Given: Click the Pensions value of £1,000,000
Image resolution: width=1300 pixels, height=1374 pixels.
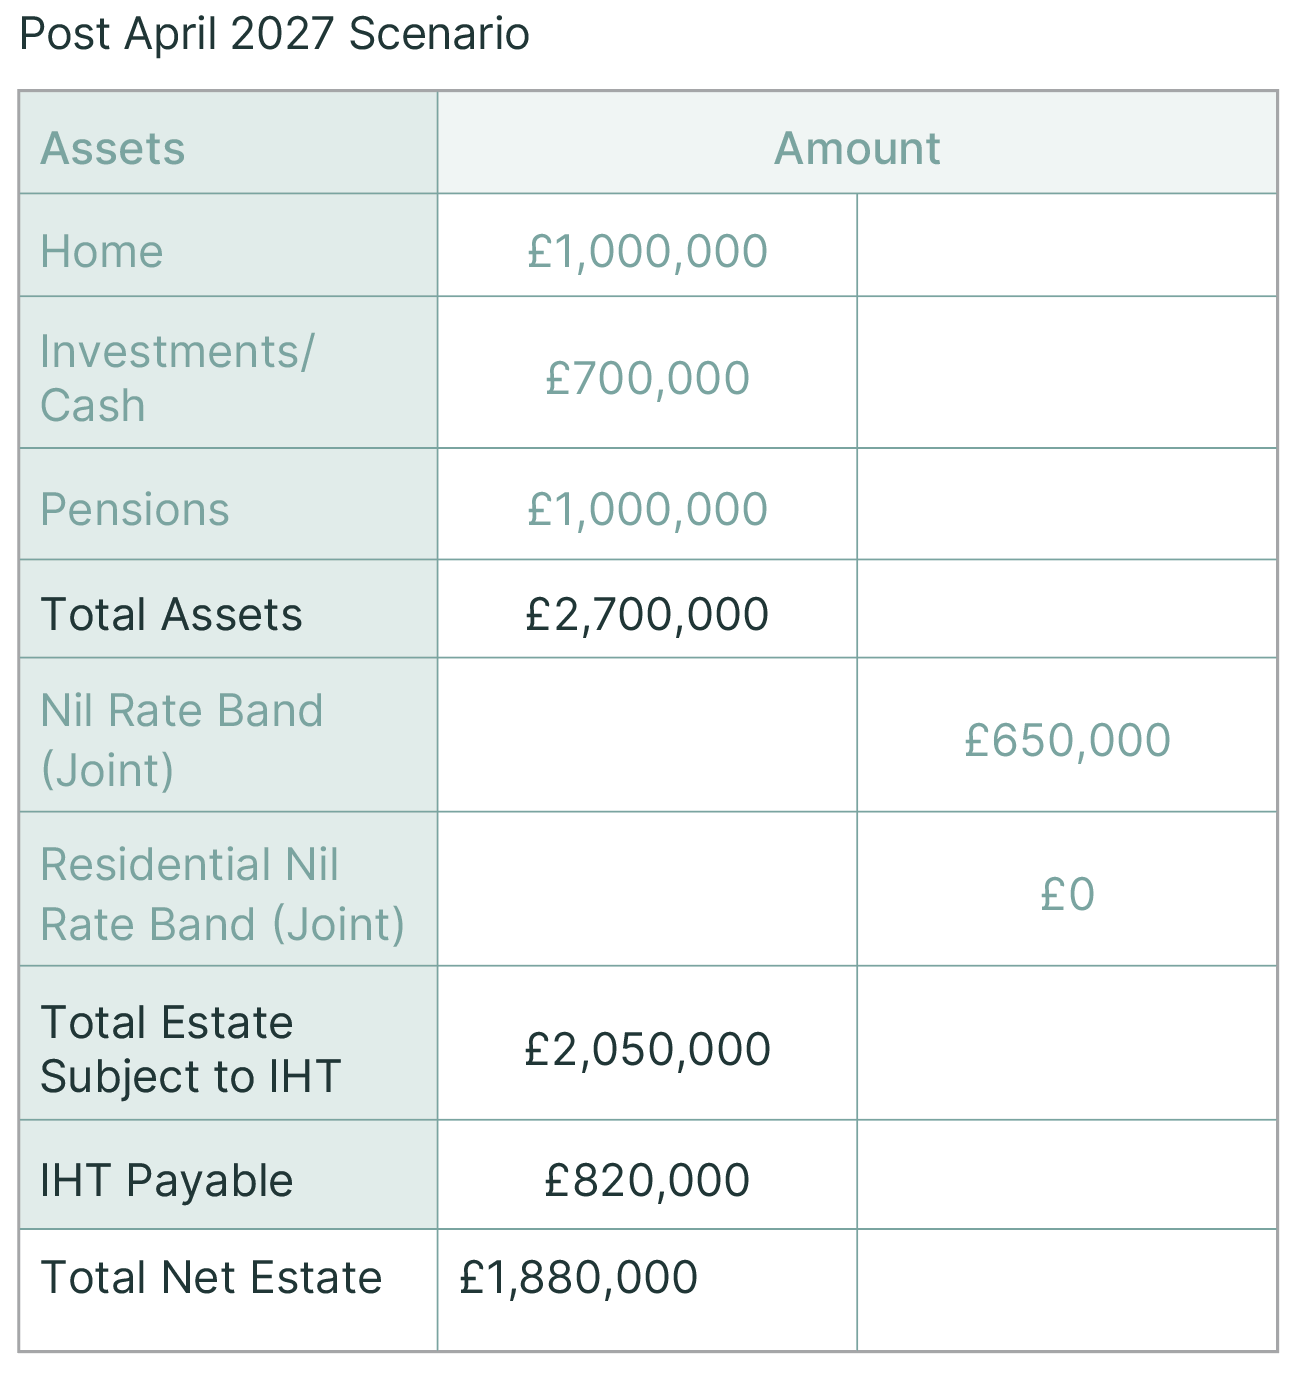Looking at the screenshot, I should pos(647,509).
